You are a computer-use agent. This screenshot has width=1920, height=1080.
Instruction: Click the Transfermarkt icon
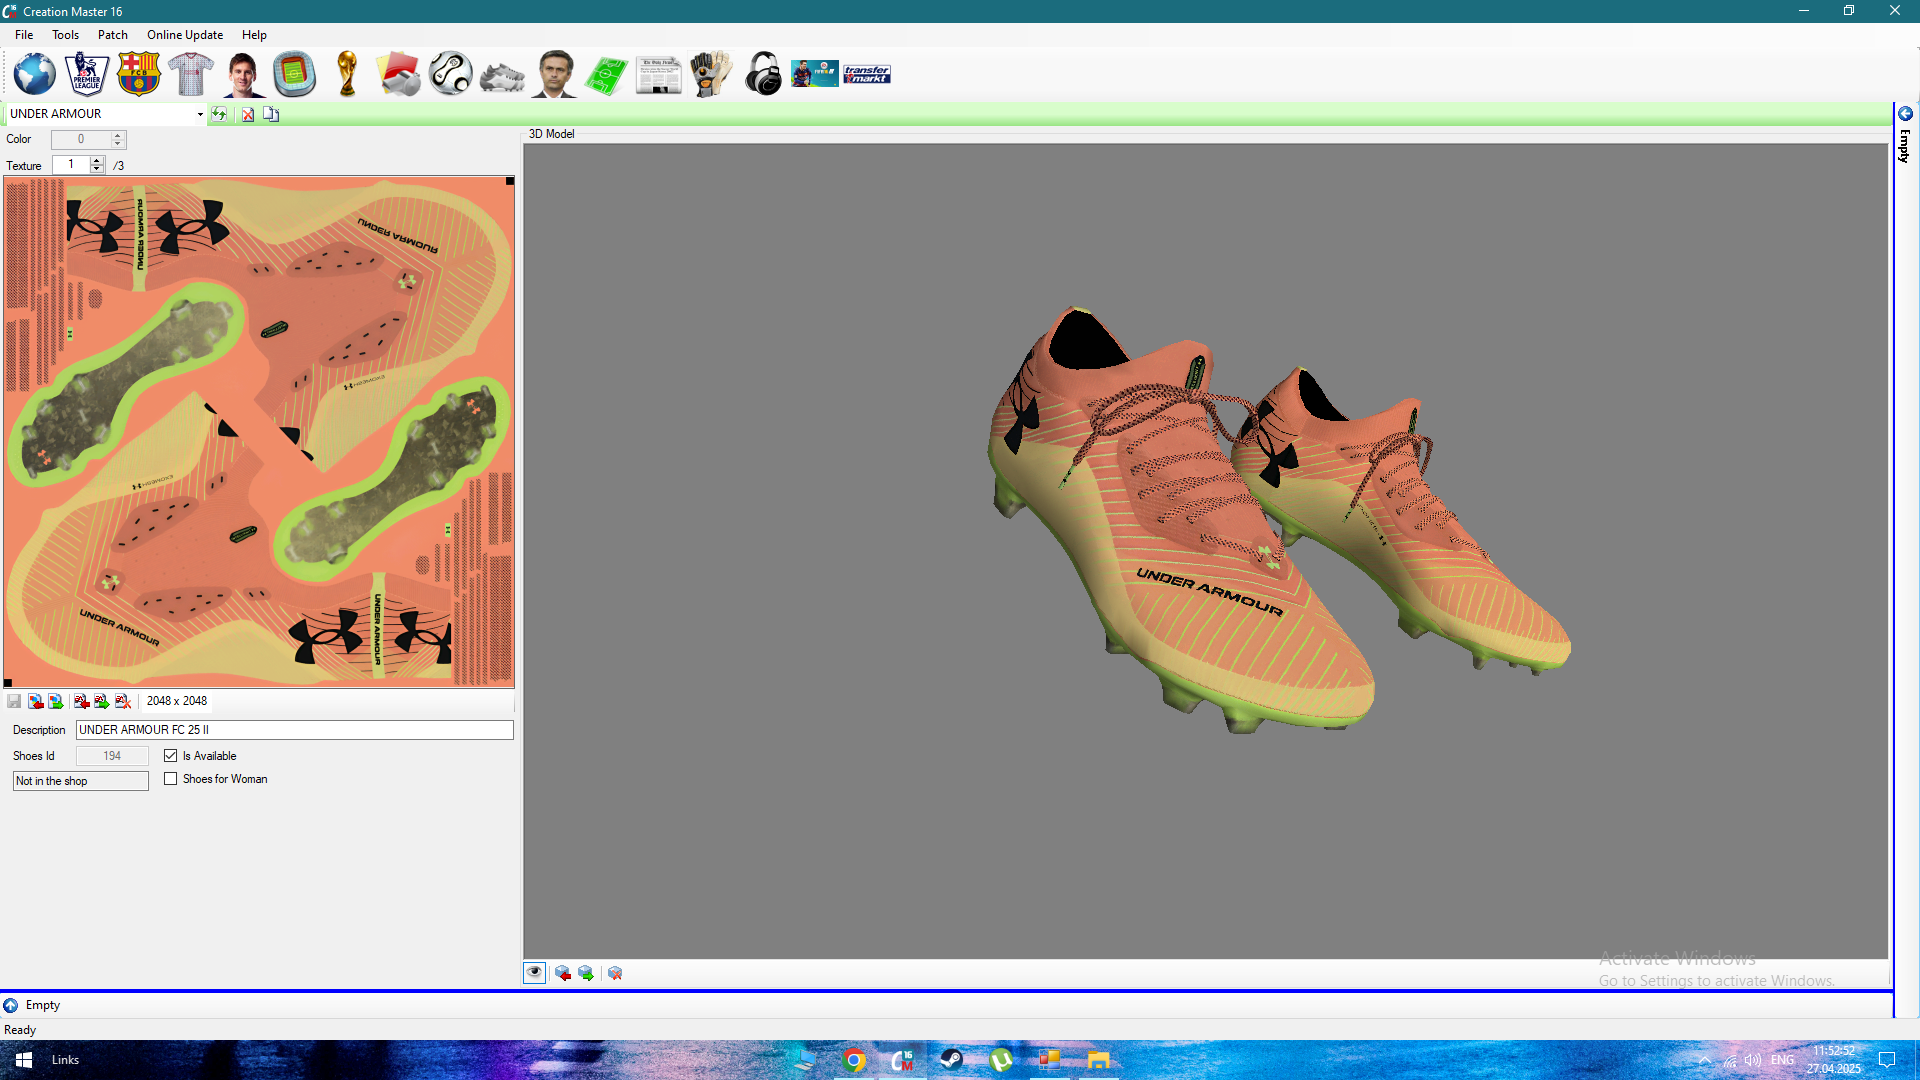[867, 74]
